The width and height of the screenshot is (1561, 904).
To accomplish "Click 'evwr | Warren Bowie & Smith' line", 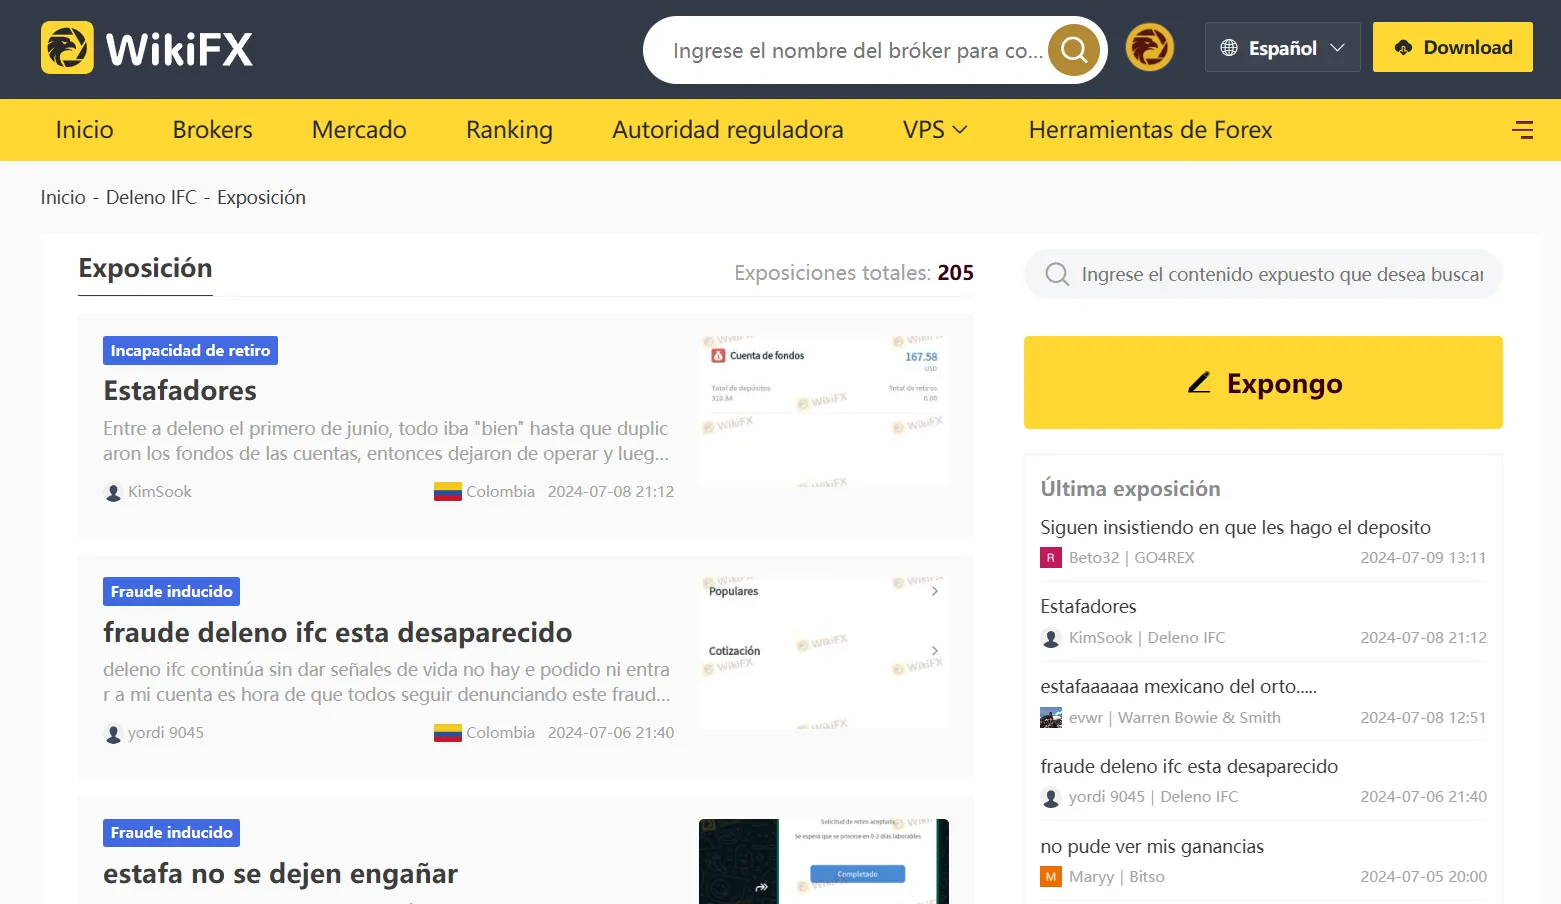I will click(x=1174, y=718).
